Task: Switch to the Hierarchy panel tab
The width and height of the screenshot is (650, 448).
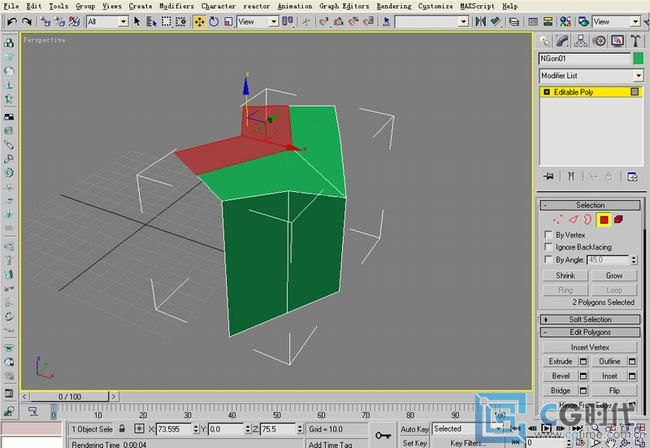Action: 581,41
